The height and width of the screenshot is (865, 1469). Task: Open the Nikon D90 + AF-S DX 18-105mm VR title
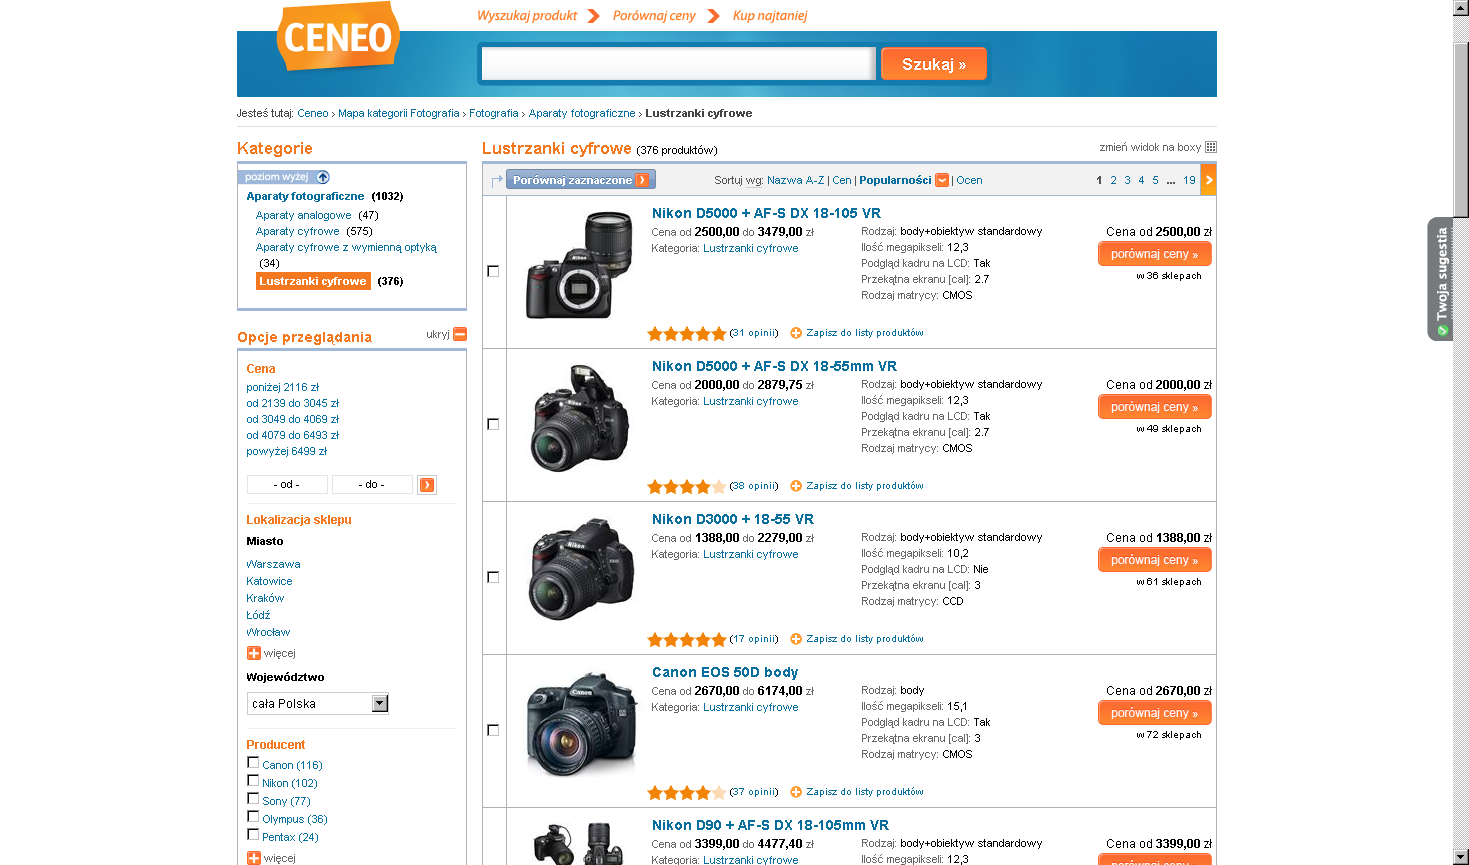tap(770, 825)
